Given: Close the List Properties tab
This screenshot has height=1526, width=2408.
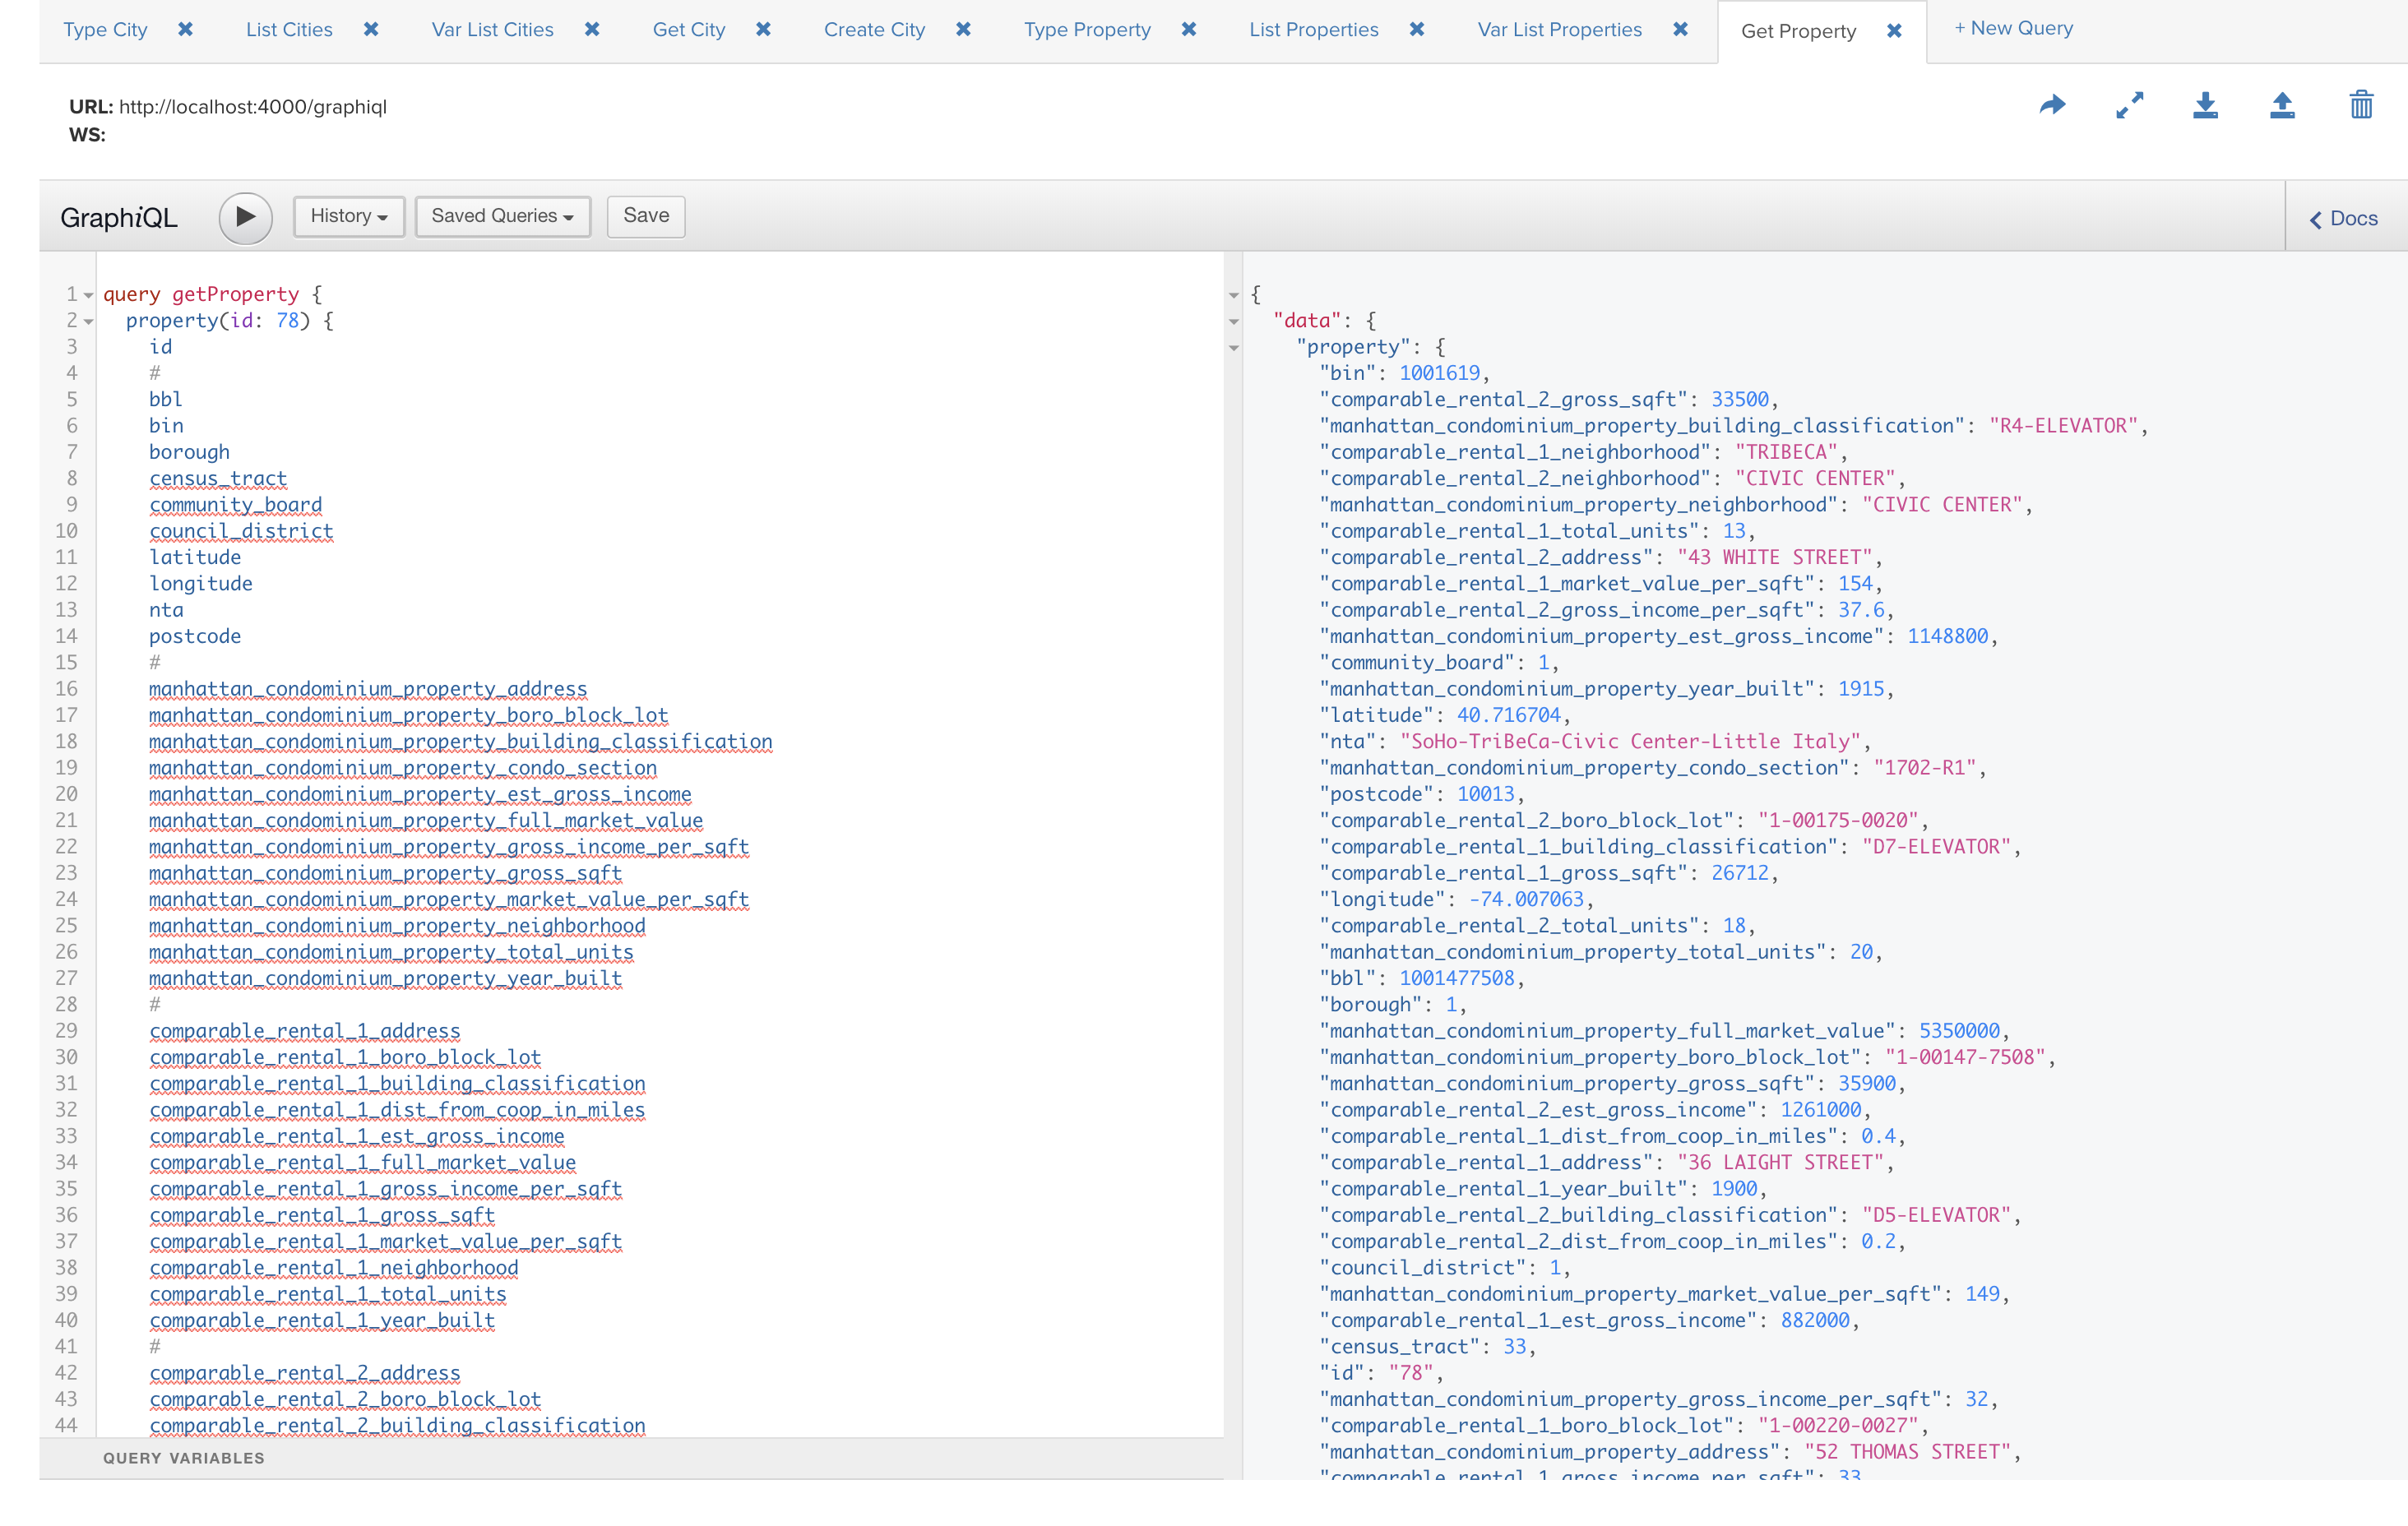Looking at the screenshot, I should click(x=1417, y=30).
